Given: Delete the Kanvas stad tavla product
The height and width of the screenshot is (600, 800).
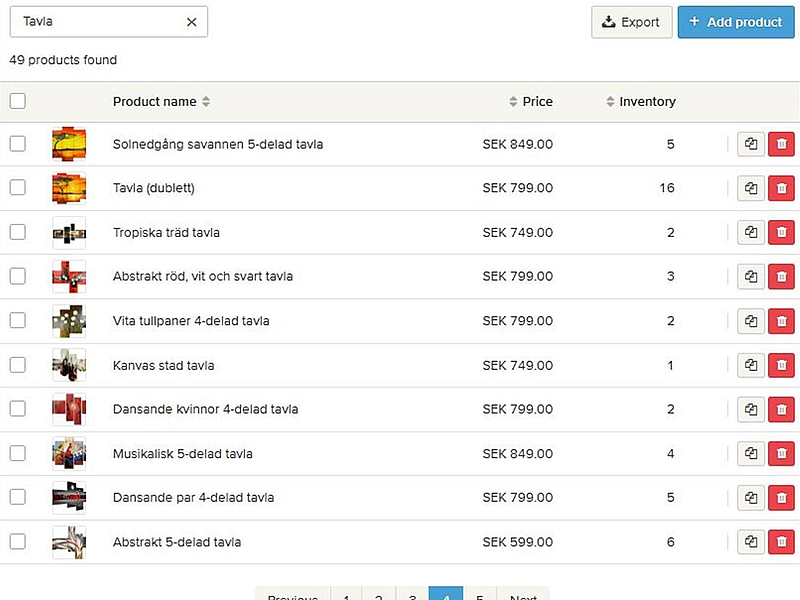Looking at the screenshot, I should [x=781, y=365].
